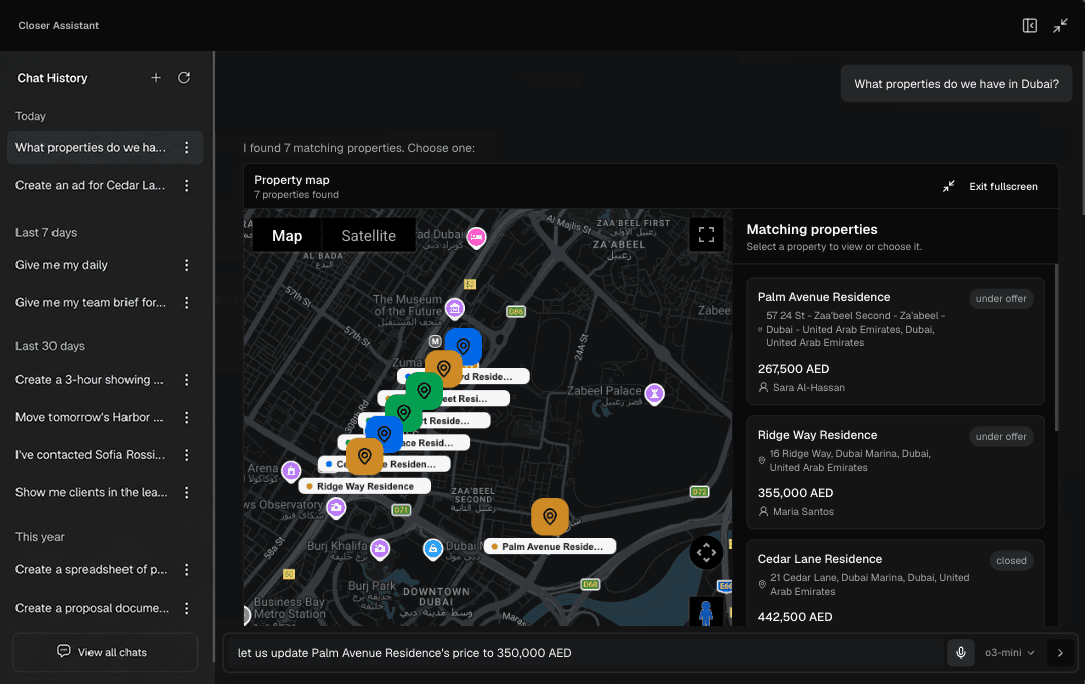Viewport: 1085px width, 684px height.
Task: Collapse the assistant window icon in header
Action: pyautogui.click(x=1060, y=26)
